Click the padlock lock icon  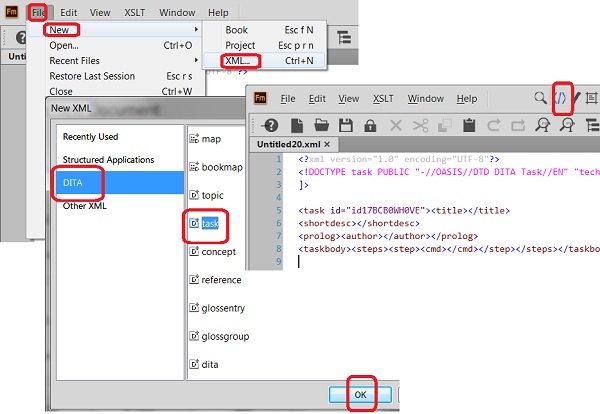click(370, 125)
